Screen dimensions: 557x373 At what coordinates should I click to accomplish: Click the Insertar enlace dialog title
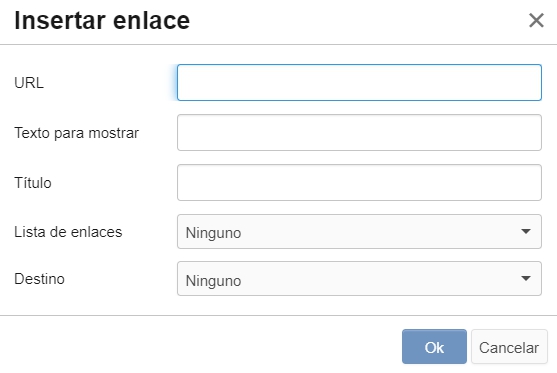(x=102, y=21)
